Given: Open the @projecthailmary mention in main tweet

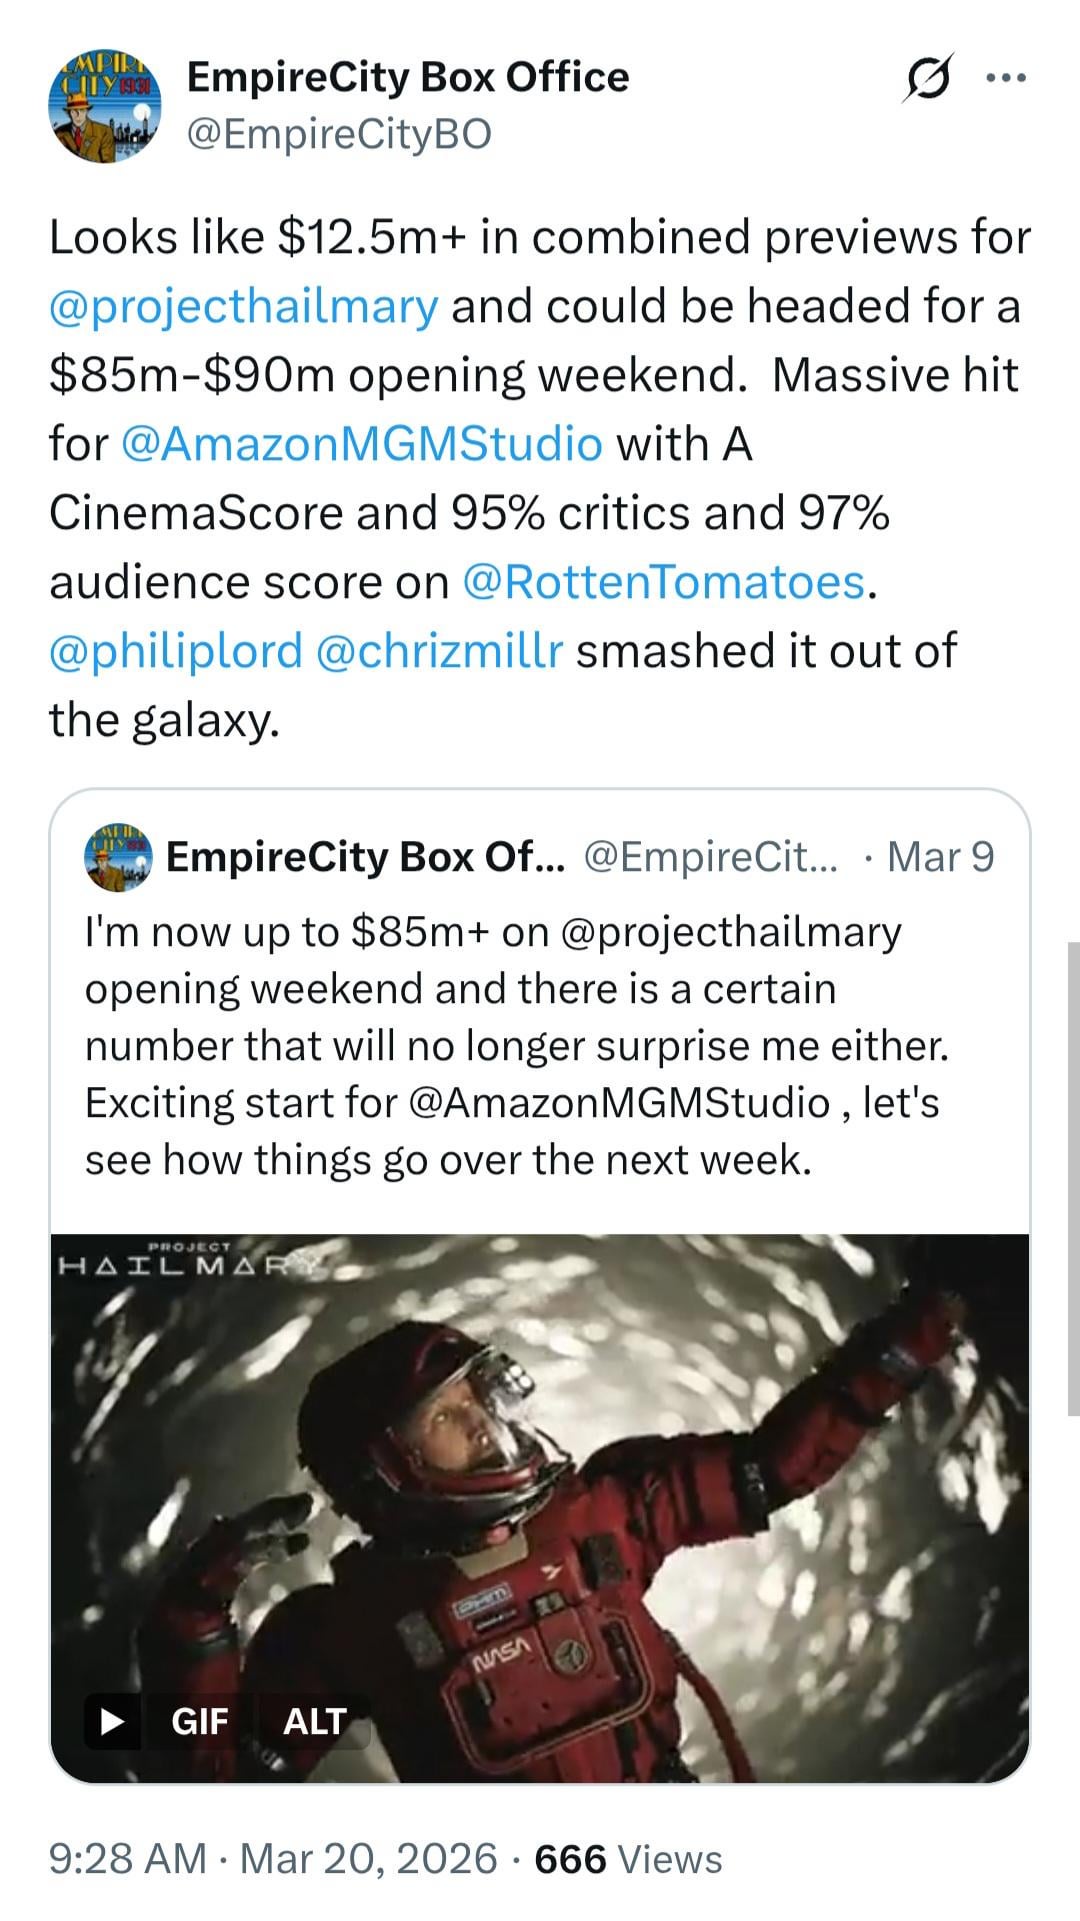Looking at the screenshot, I should [x=243, y=306].
